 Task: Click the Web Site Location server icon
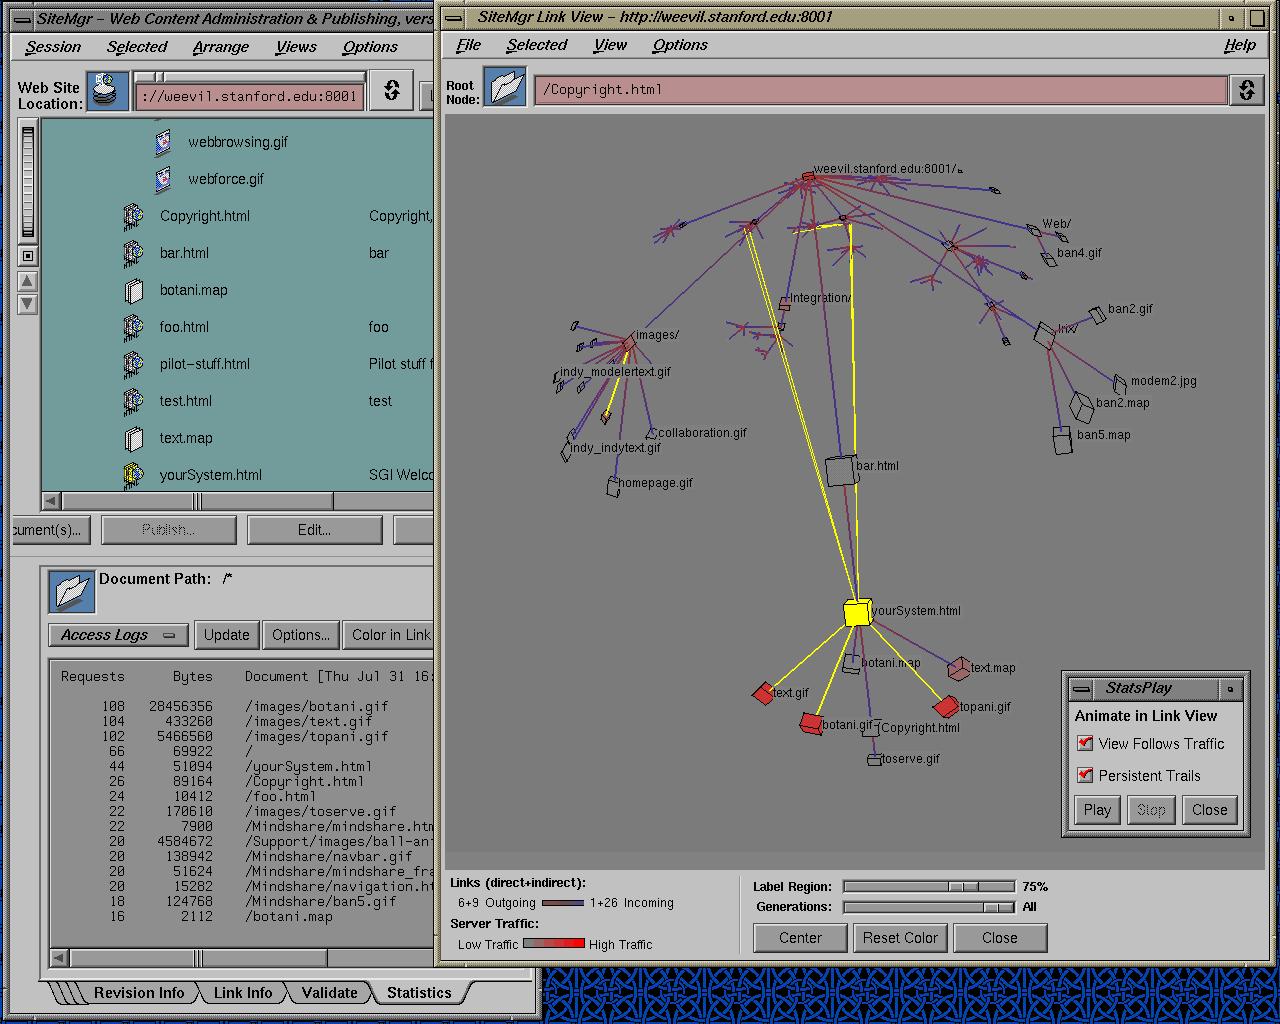click(x=107, y=91)
